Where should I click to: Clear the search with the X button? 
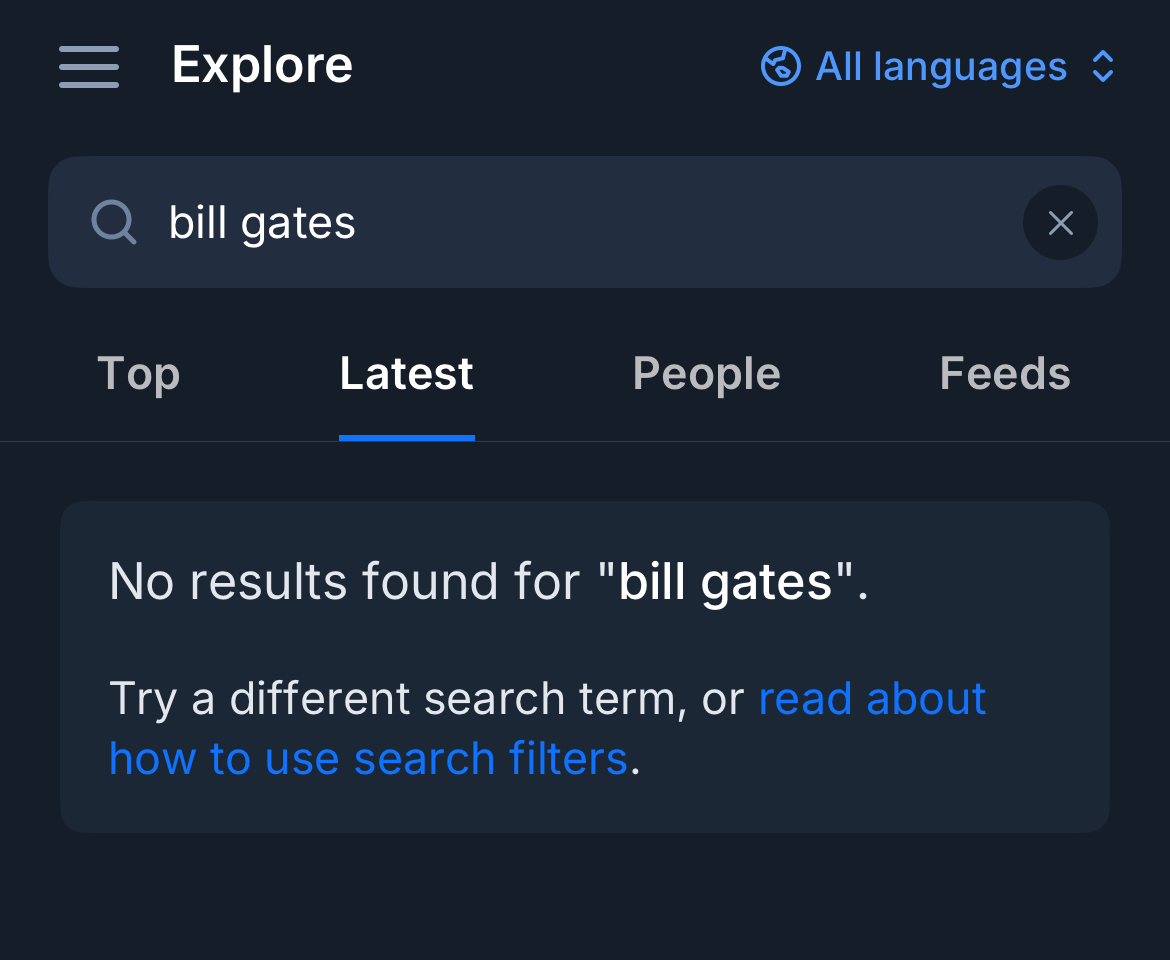point(1060,222)
